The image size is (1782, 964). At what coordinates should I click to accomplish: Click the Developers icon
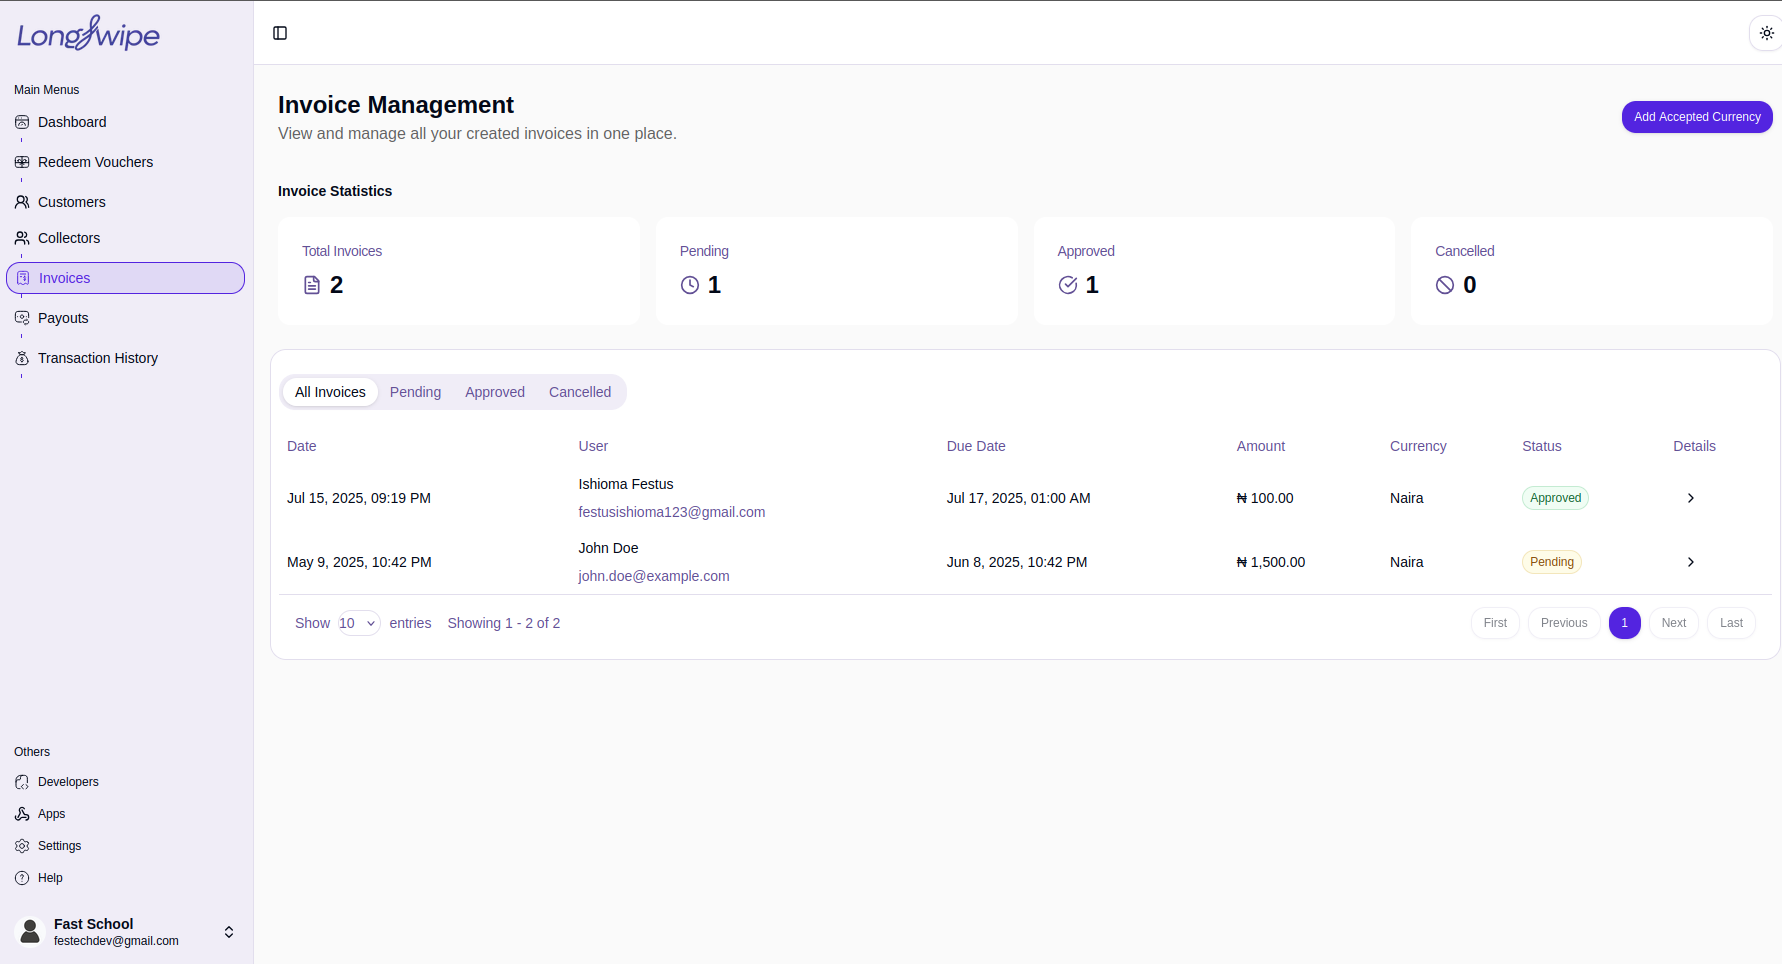[22, 782]
